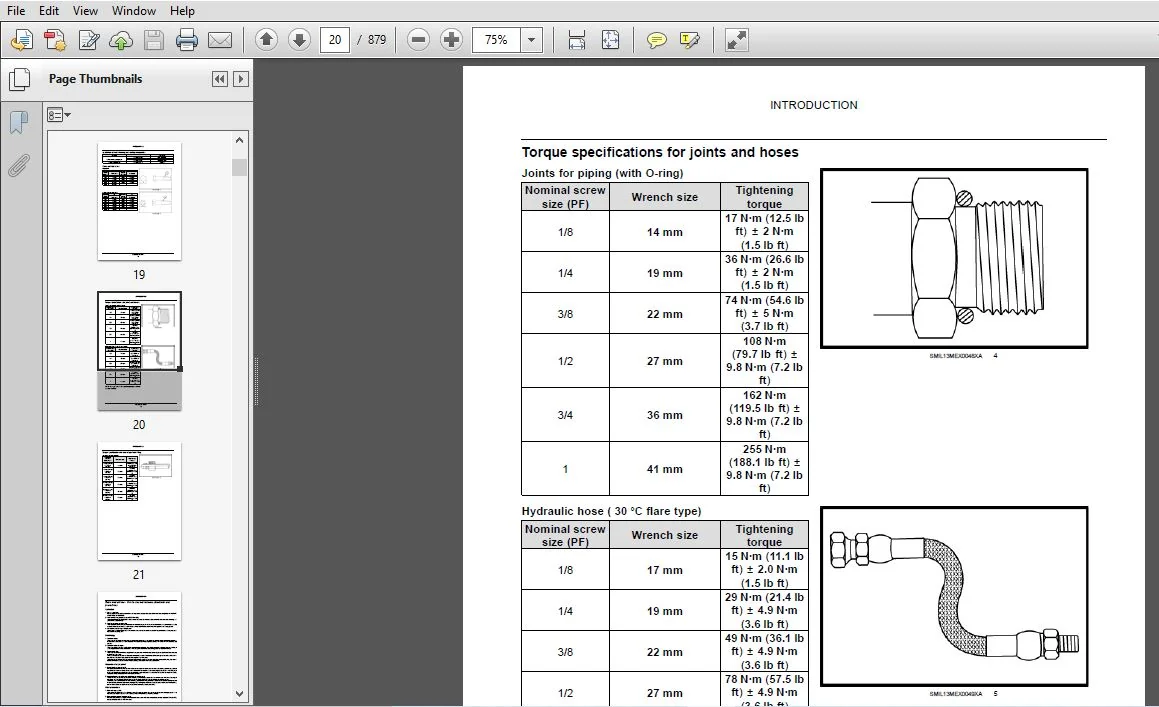Click 'Hydraulic hose ( 30 °C flare type)' text
Screen dimensions: 1159x707
click(611, 511)
